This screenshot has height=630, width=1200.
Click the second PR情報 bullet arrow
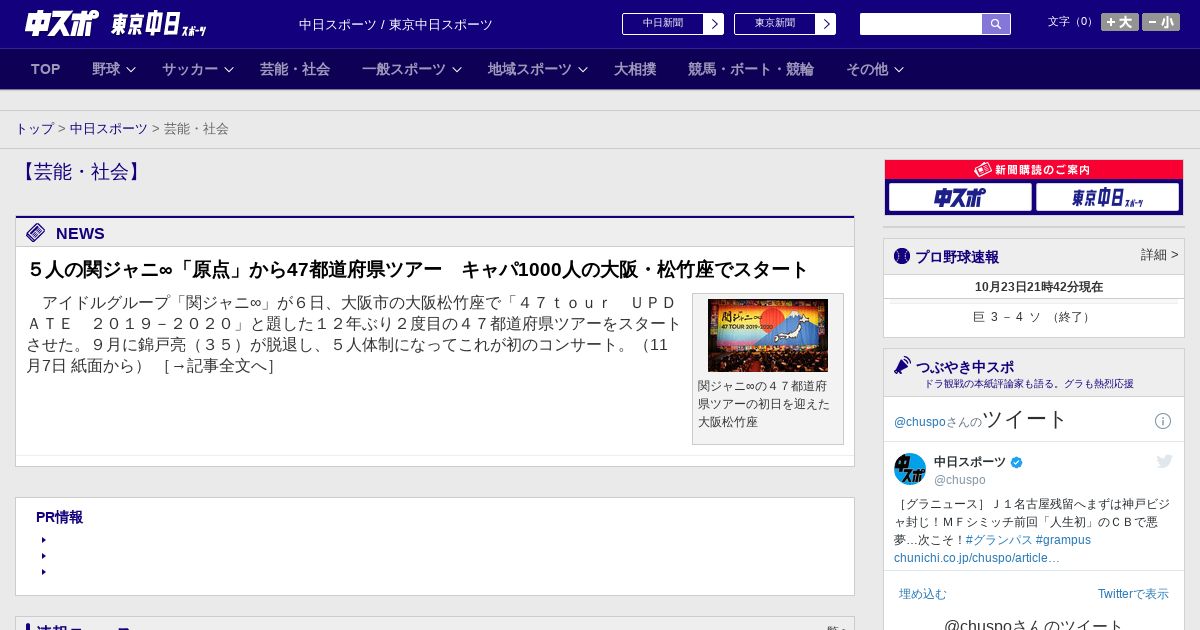point(44,556)
